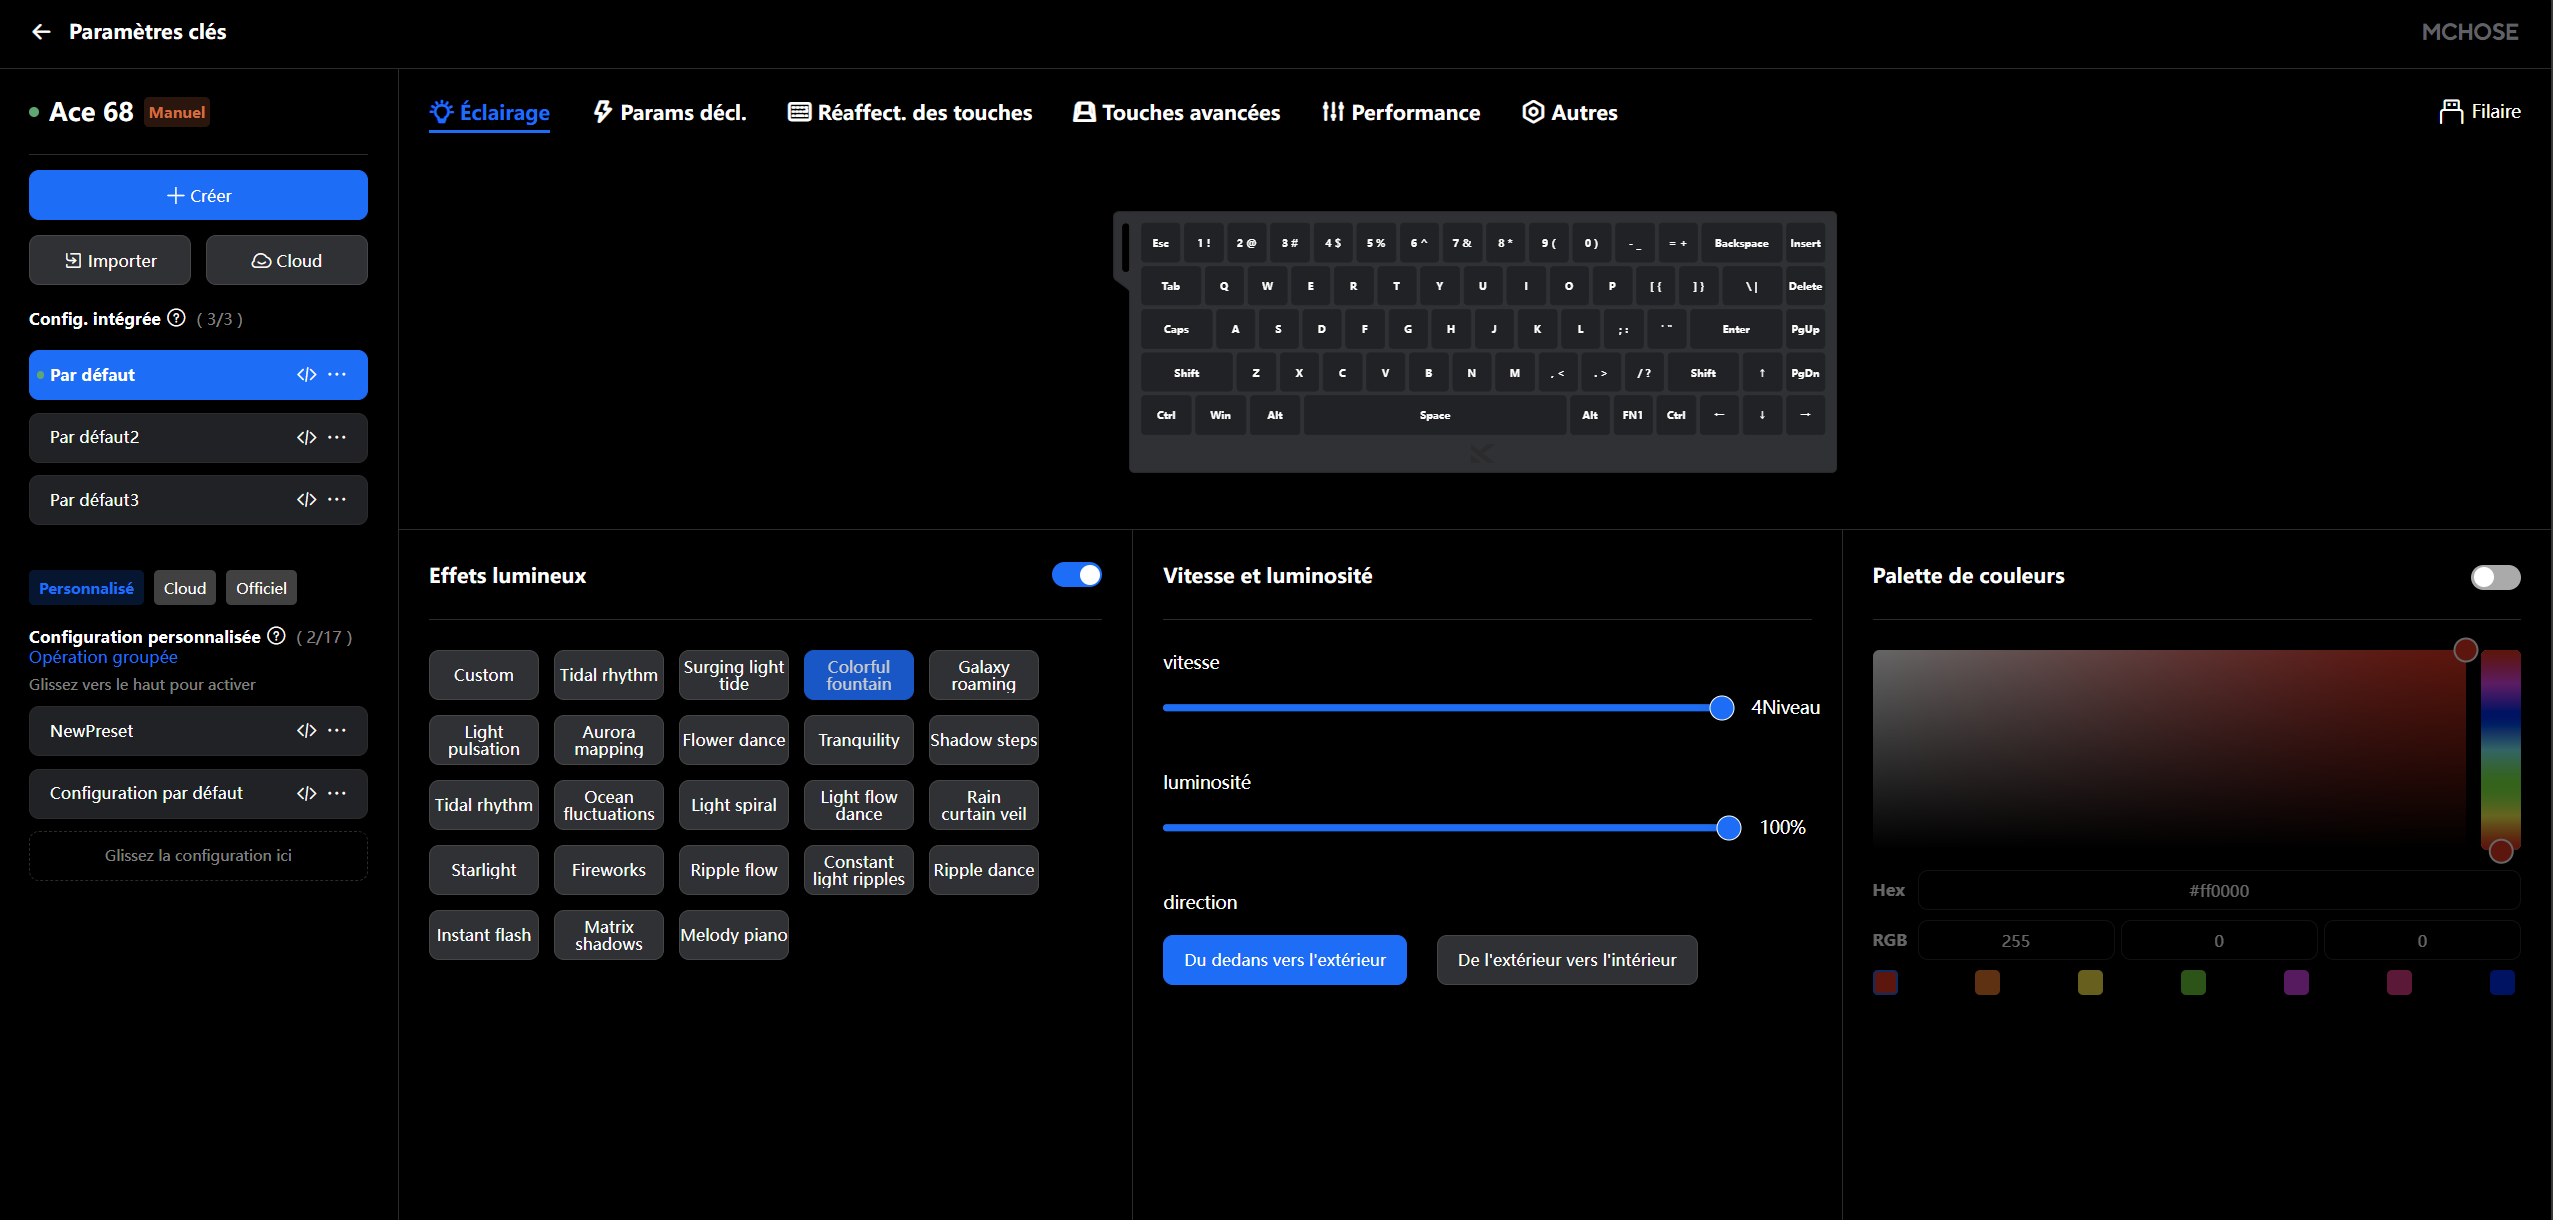Click the code icon on NewPreset

click(x=306, y=731)
